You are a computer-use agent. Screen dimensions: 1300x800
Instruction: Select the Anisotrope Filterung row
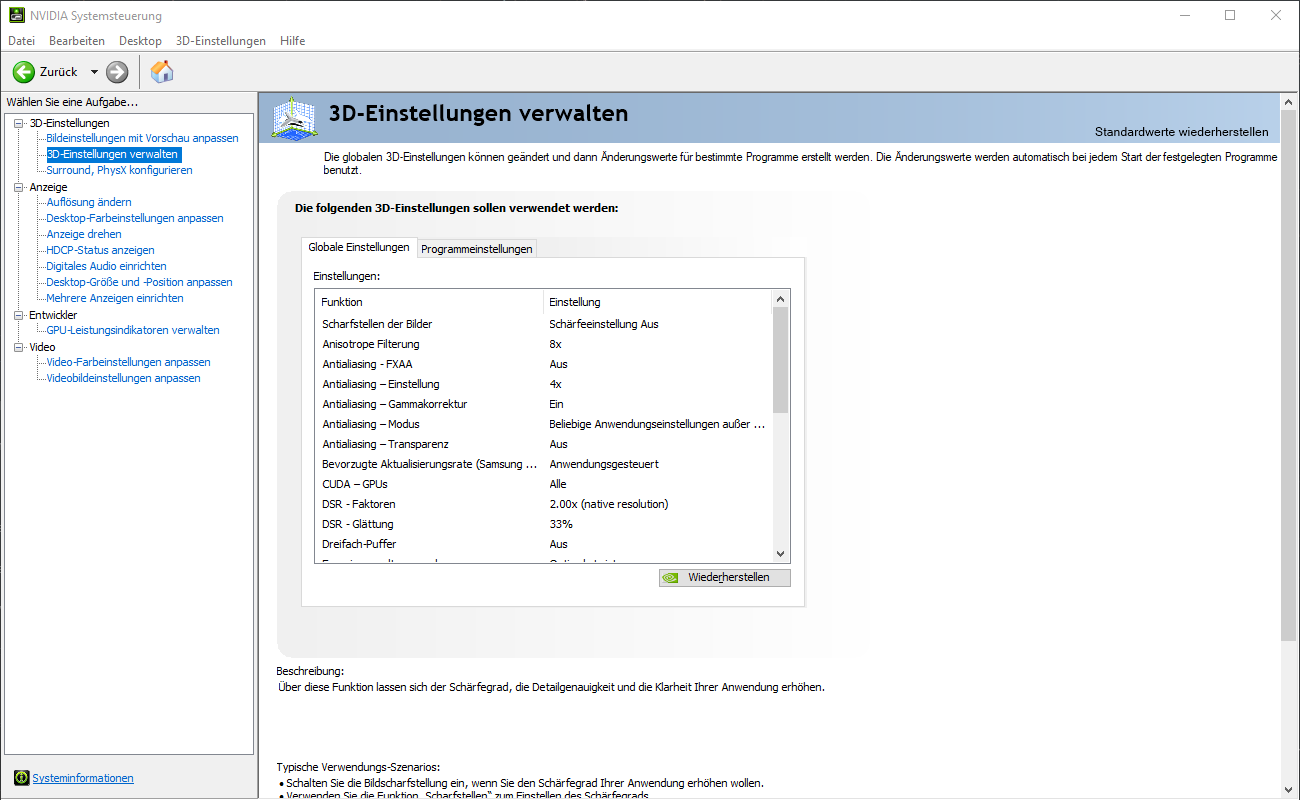click(544, 344)
